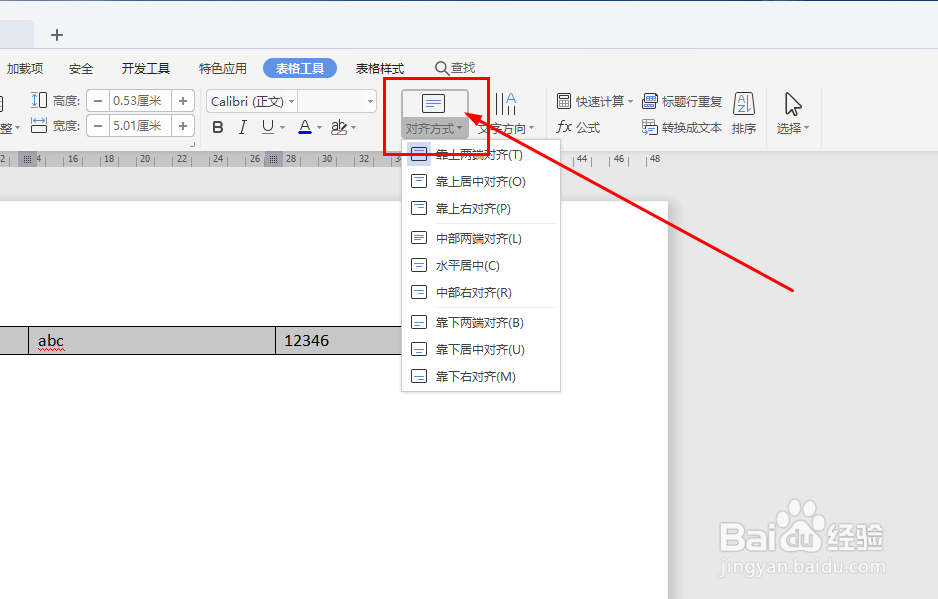Choose 靠上居中对齐(O) alignment
The width and height of the screenshot is (938, 599).
coord(481,181)
